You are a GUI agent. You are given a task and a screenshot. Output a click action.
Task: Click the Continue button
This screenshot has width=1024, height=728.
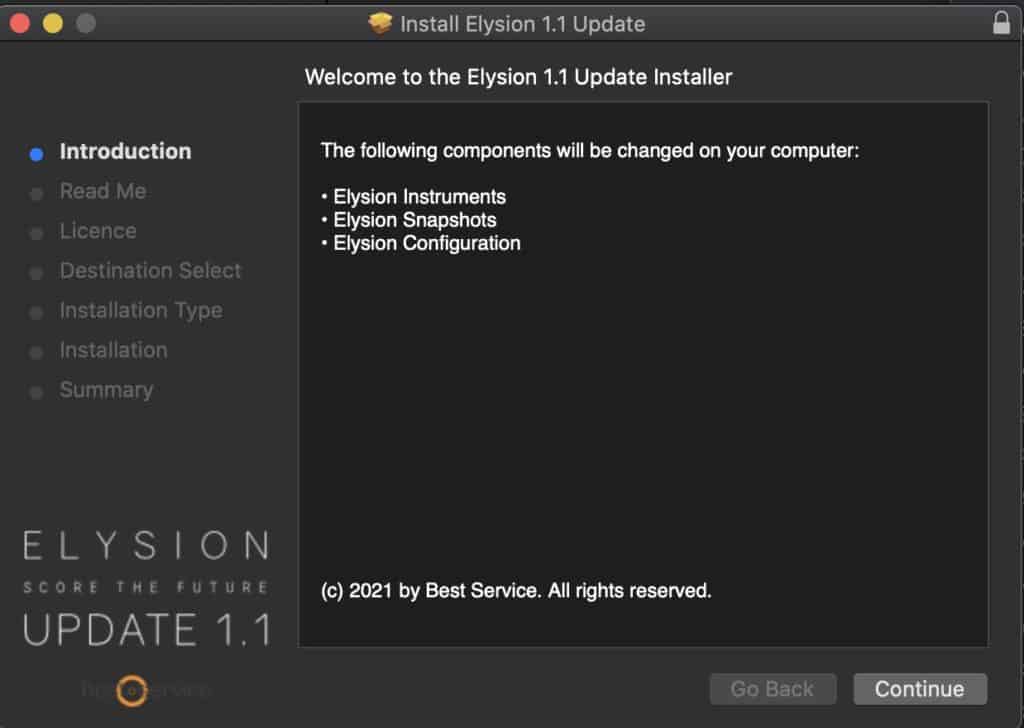pyautogui.click(x=919, y=689)
